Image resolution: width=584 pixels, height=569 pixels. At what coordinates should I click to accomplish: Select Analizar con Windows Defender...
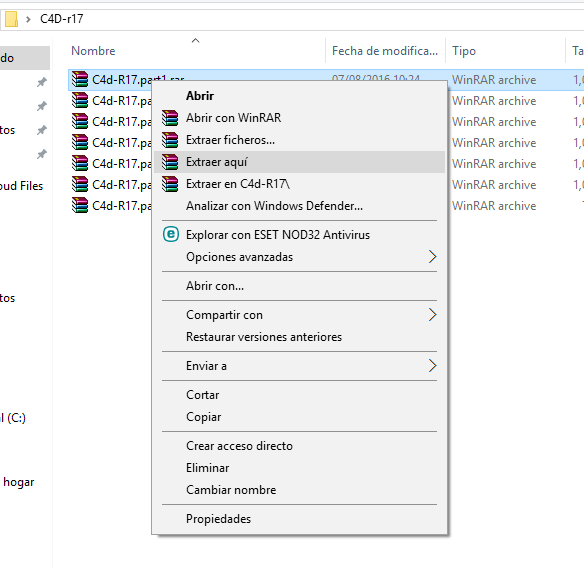click(x=299, y=206)
